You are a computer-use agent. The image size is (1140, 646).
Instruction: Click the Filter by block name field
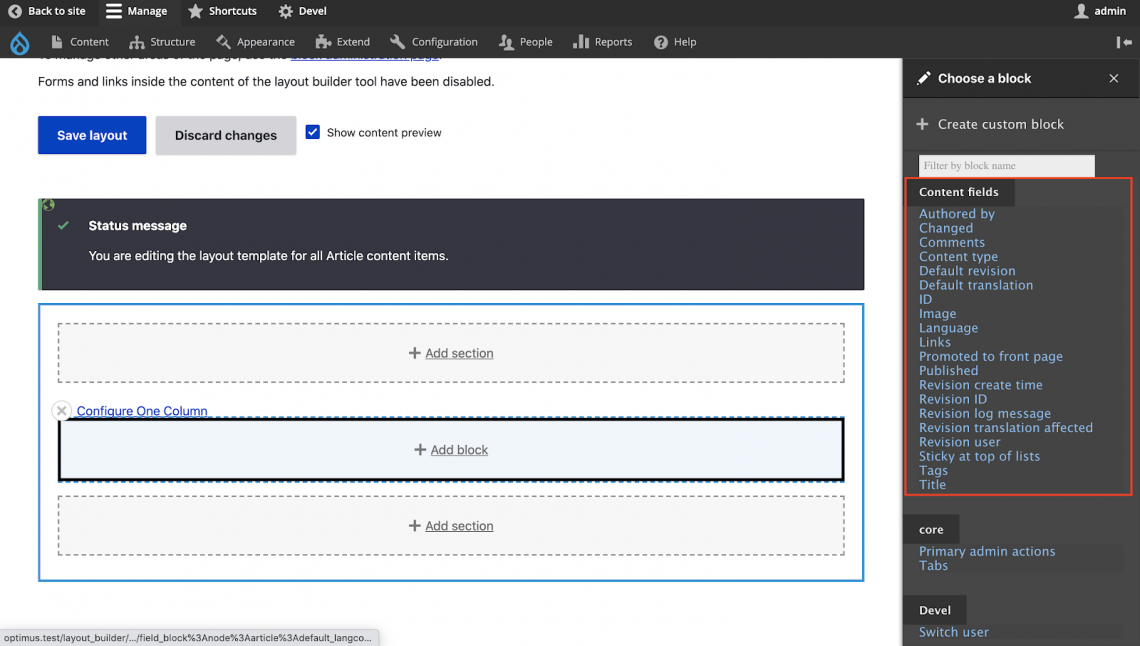click(x=1006, y=166)
